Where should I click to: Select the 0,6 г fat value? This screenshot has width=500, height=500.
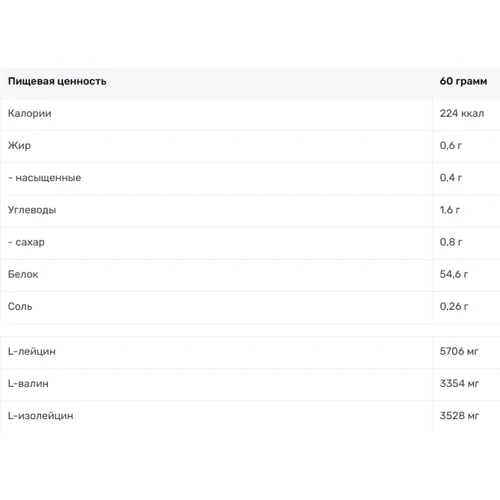click(451, 145)
